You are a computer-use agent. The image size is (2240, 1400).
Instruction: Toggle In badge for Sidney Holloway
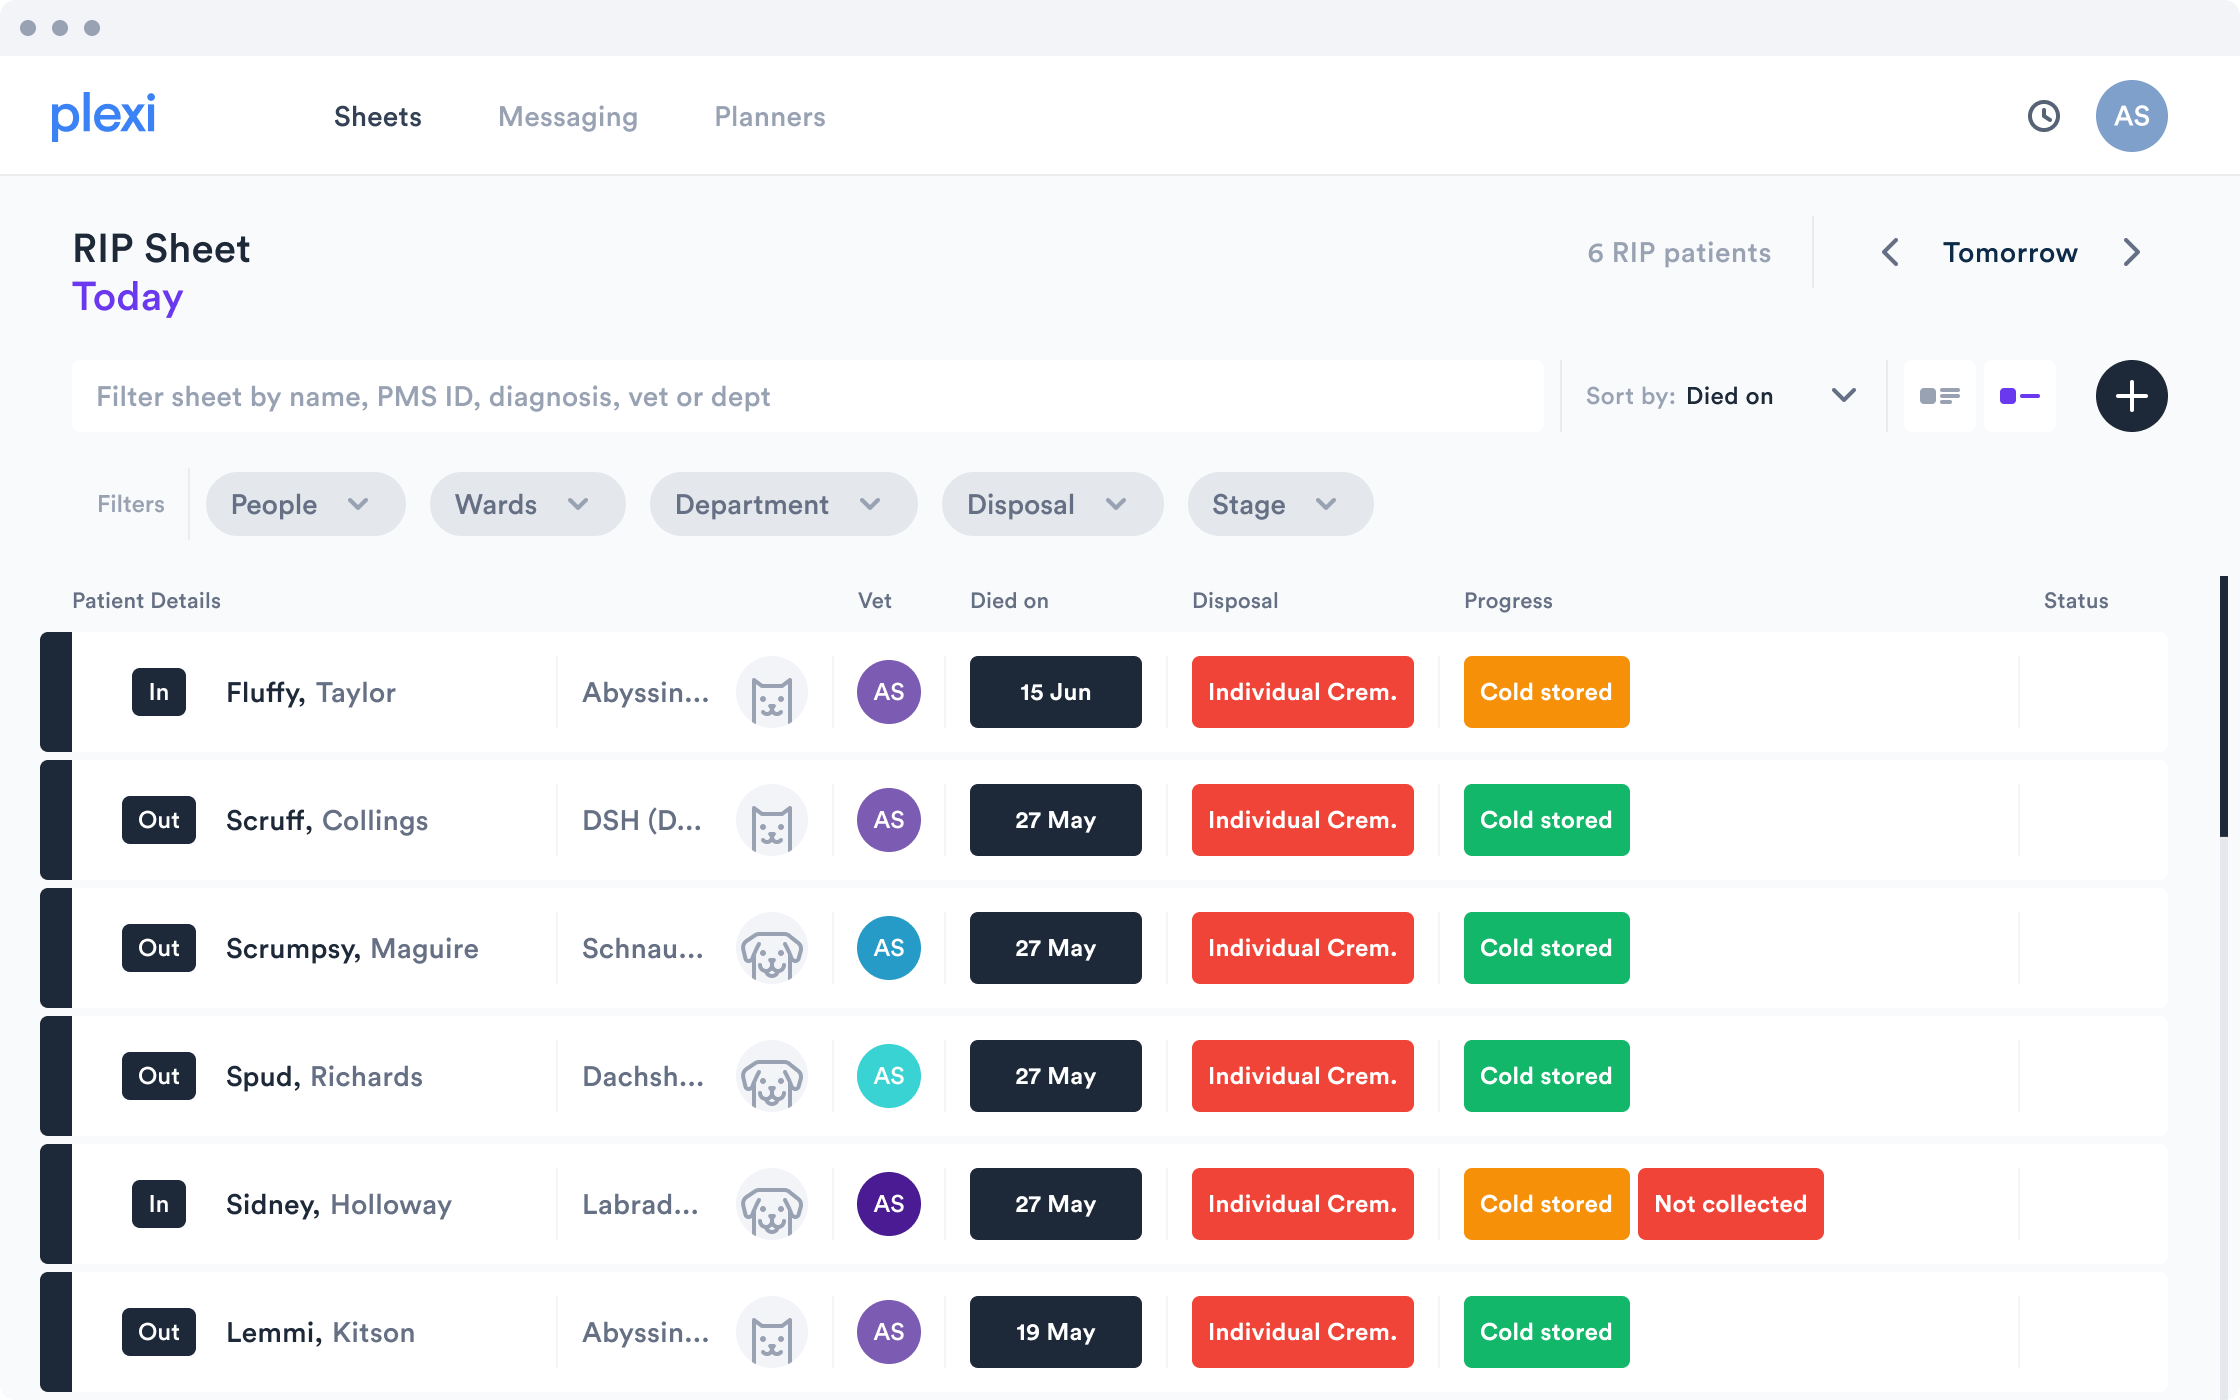click(158, 1204)
